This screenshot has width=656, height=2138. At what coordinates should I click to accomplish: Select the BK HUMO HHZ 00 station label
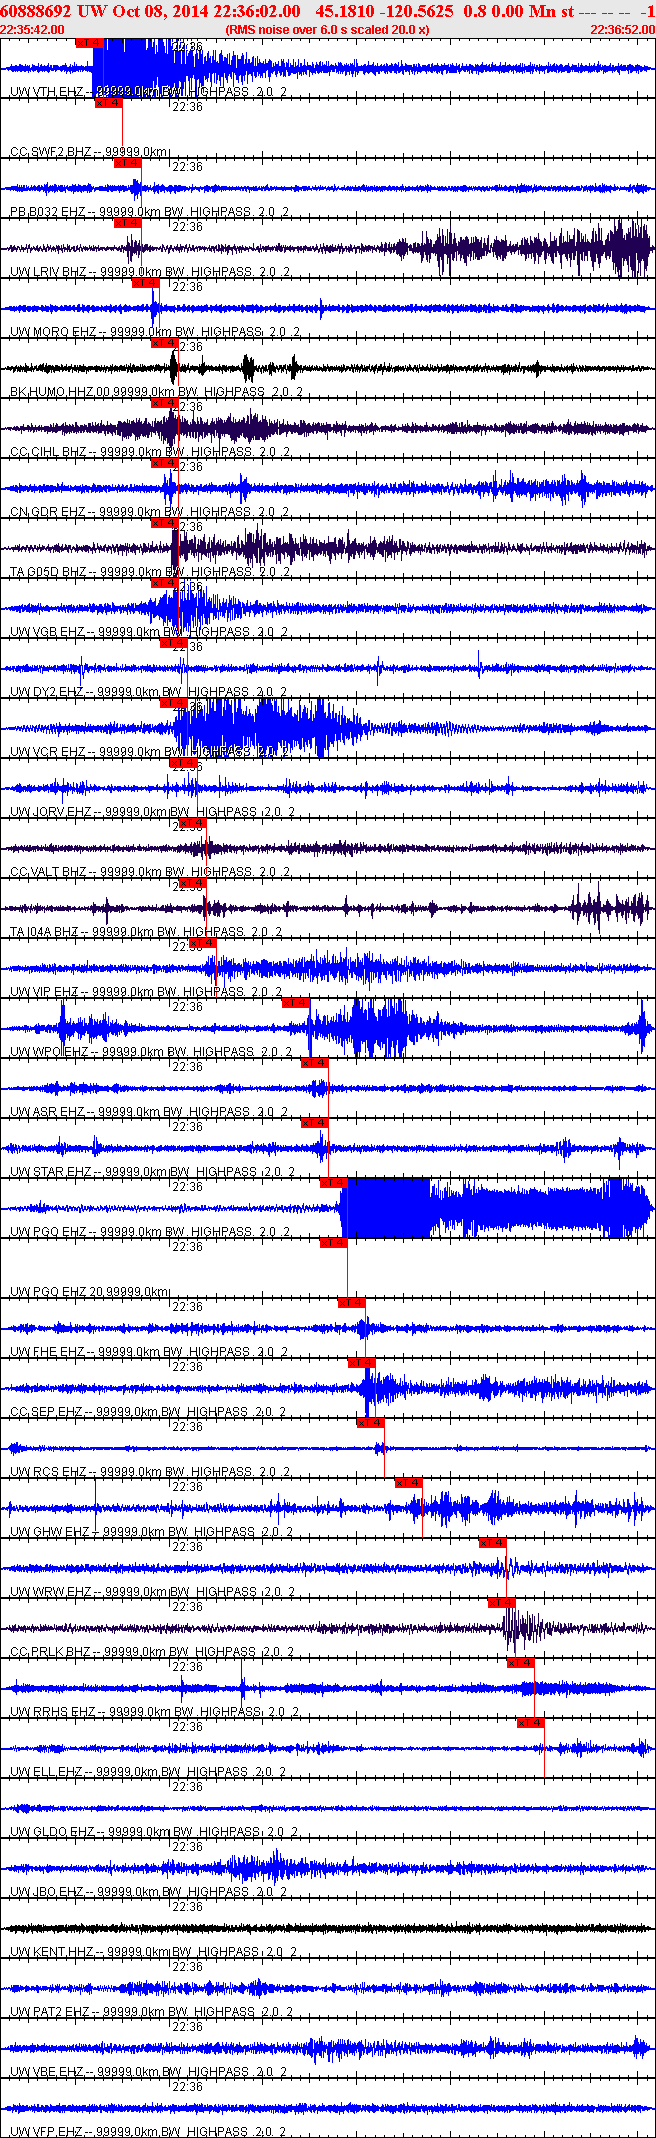155,392
